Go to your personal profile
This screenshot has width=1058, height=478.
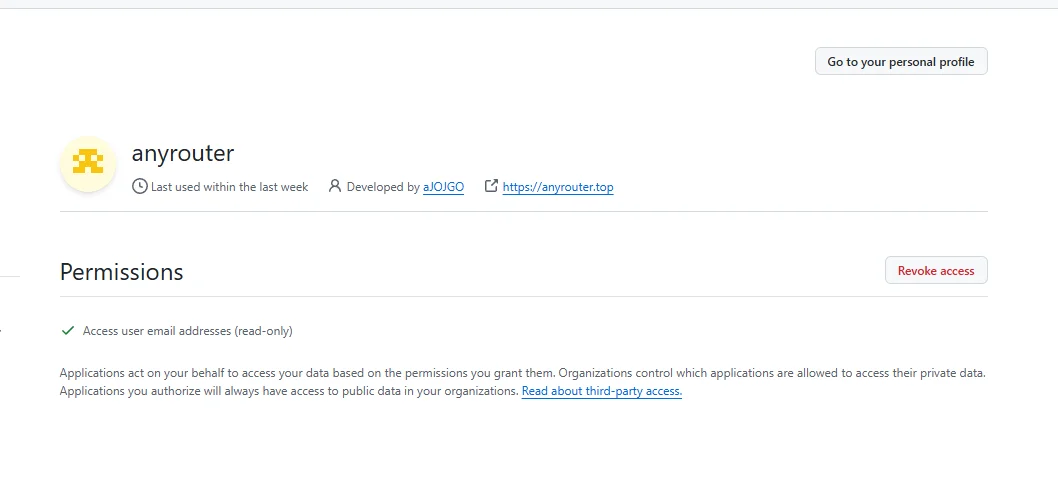(x=901, y=62)
